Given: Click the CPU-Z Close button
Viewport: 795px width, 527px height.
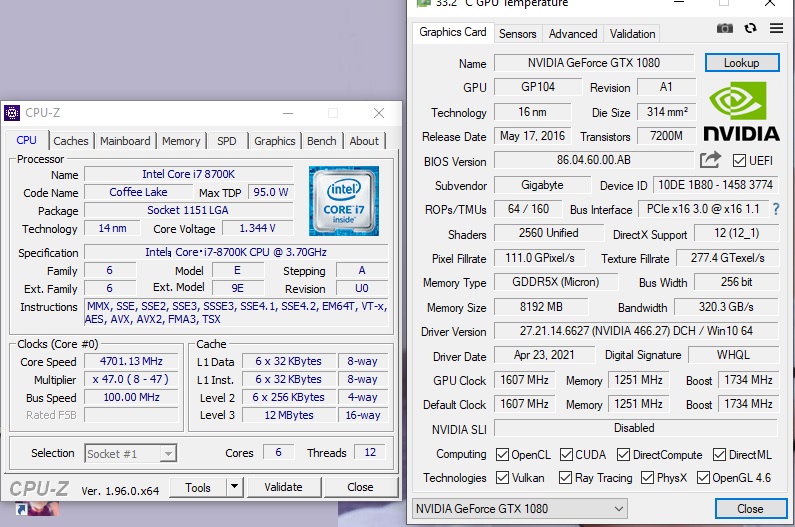Looking at the screenshot, I should coord(360,487).
